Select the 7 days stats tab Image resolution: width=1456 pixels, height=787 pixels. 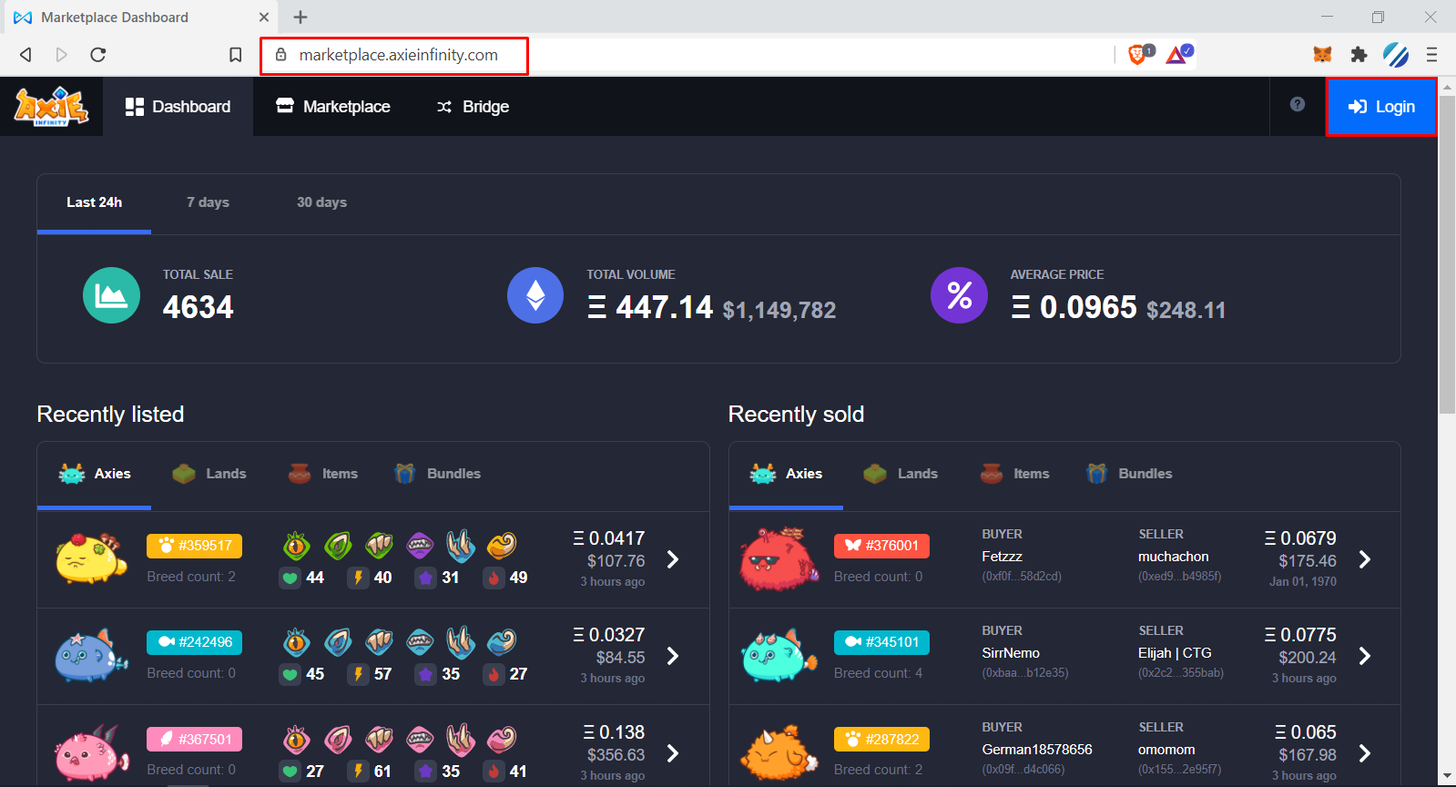[x=208, y=202]
